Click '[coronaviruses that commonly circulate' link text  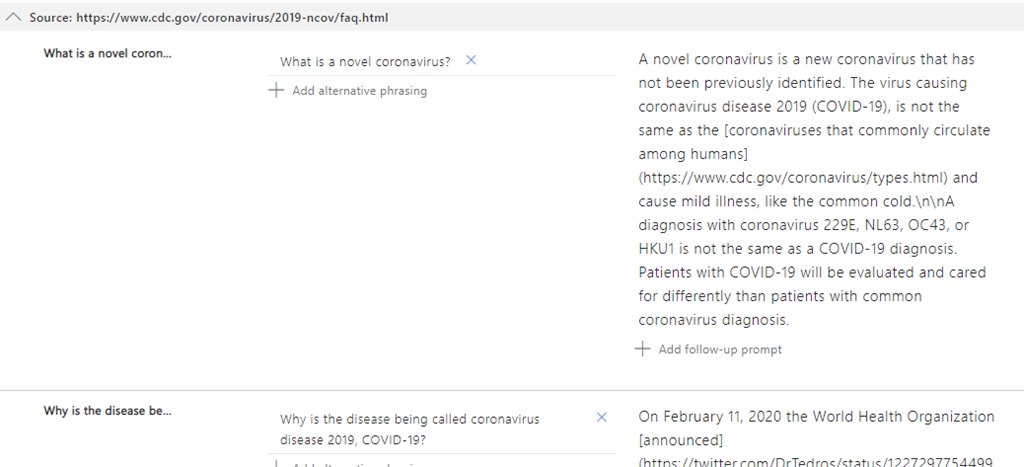pos(813,131)
